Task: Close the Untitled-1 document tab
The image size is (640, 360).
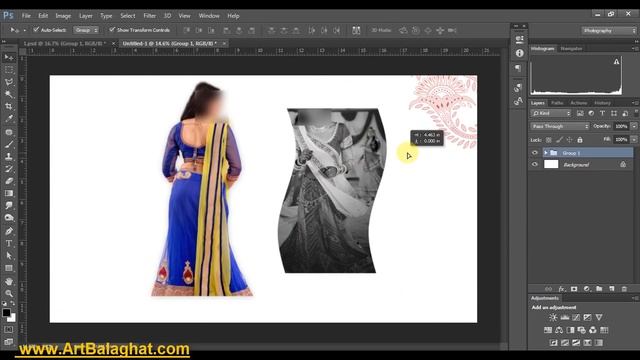Action: coord(224,43)
